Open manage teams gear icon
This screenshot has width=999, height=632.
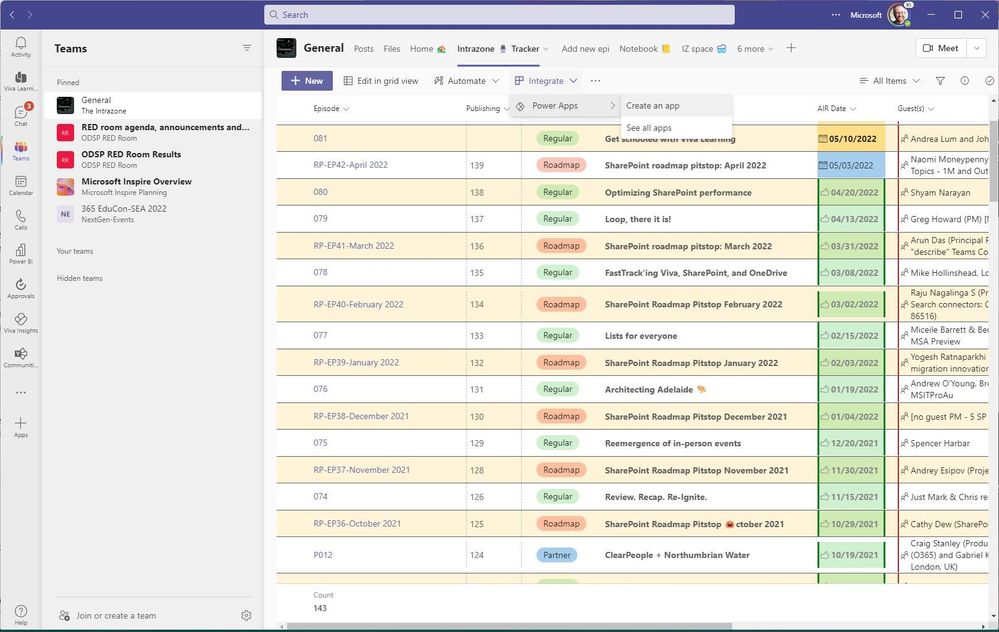coord(247,615)
